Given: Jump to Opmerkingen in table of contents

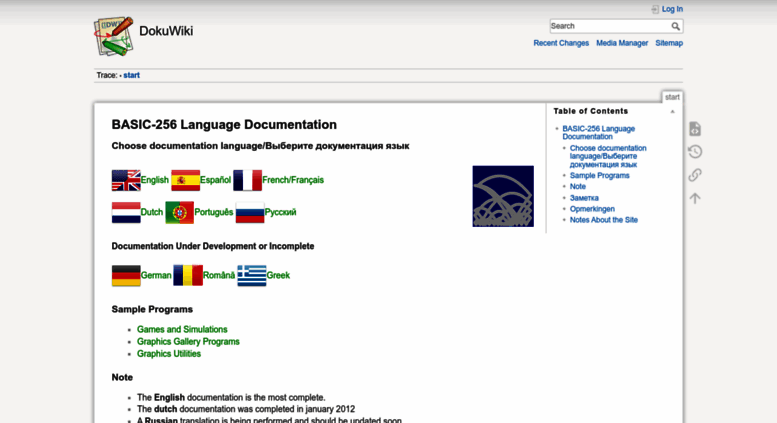Looking at the screenshot, I should coord(592,209).
